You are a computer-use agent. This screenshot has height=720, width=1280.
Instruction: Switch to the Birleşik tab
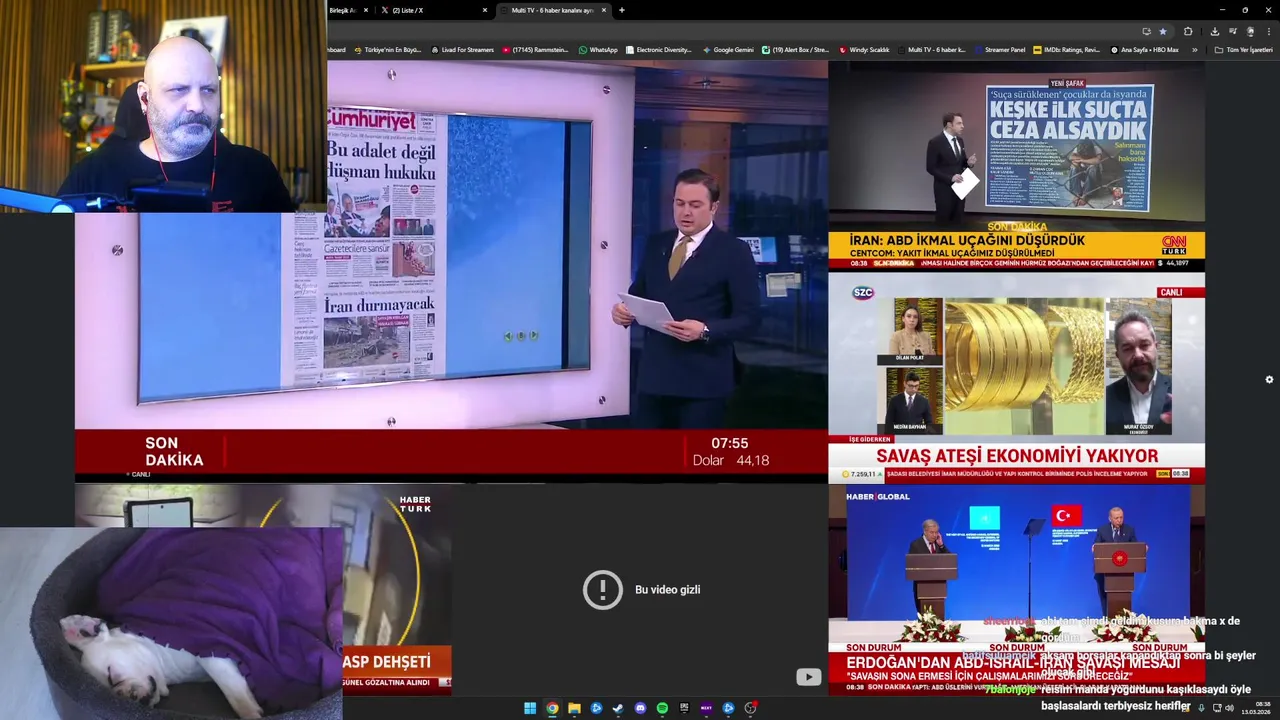(x=351, y=10)
